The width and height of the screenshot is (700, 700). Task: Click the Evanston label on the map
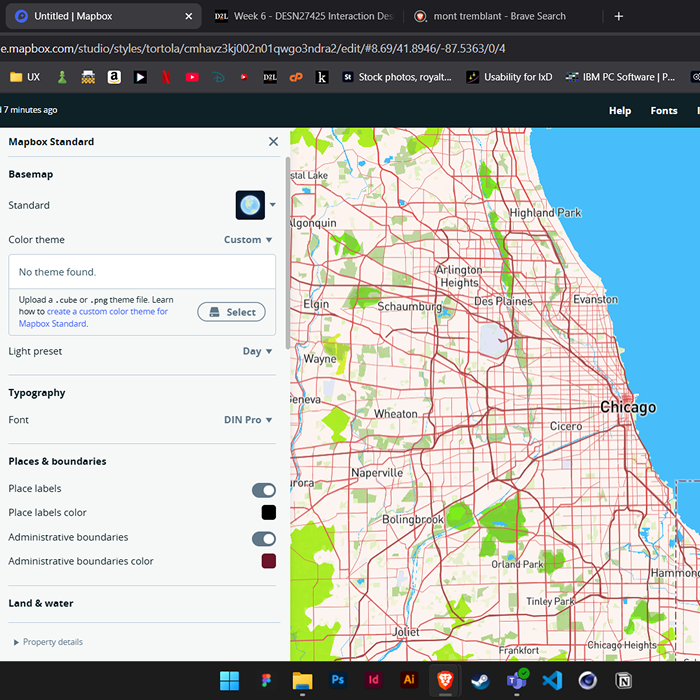(x=596, y=300)
